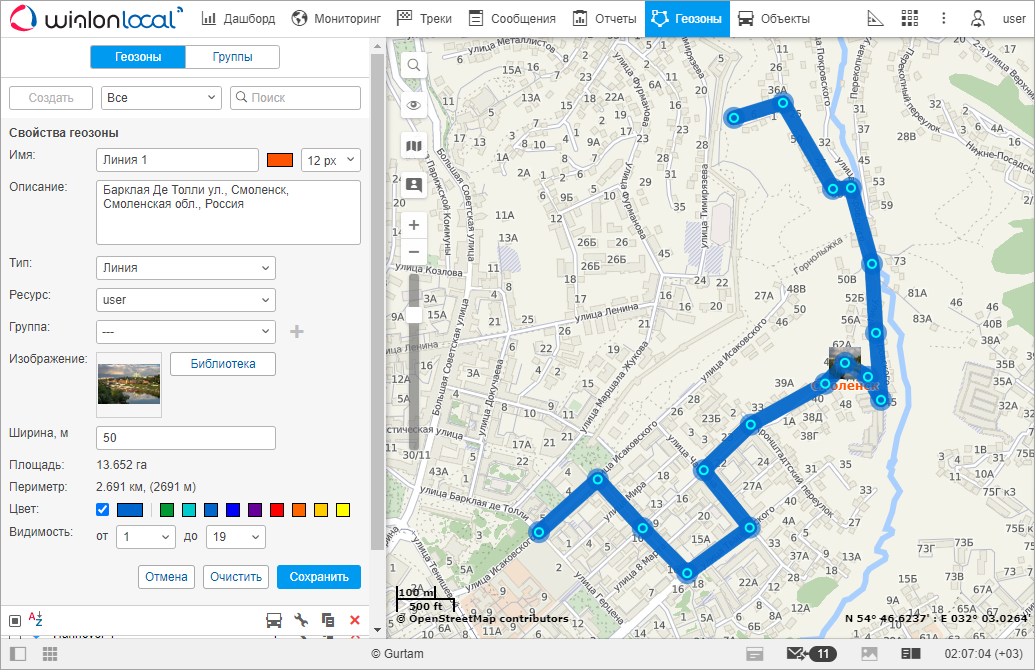1035x670 pixels.
Task: Expand the Все filter dropdown
Action: pos(161,98)
